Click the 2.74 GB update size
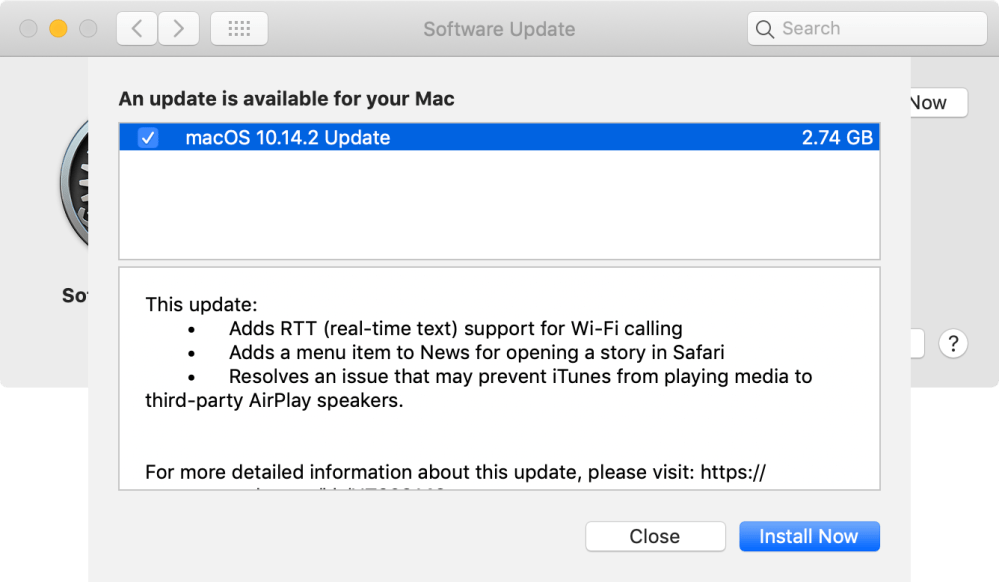This screenshot has width=999, height=582. coord(836,138)
